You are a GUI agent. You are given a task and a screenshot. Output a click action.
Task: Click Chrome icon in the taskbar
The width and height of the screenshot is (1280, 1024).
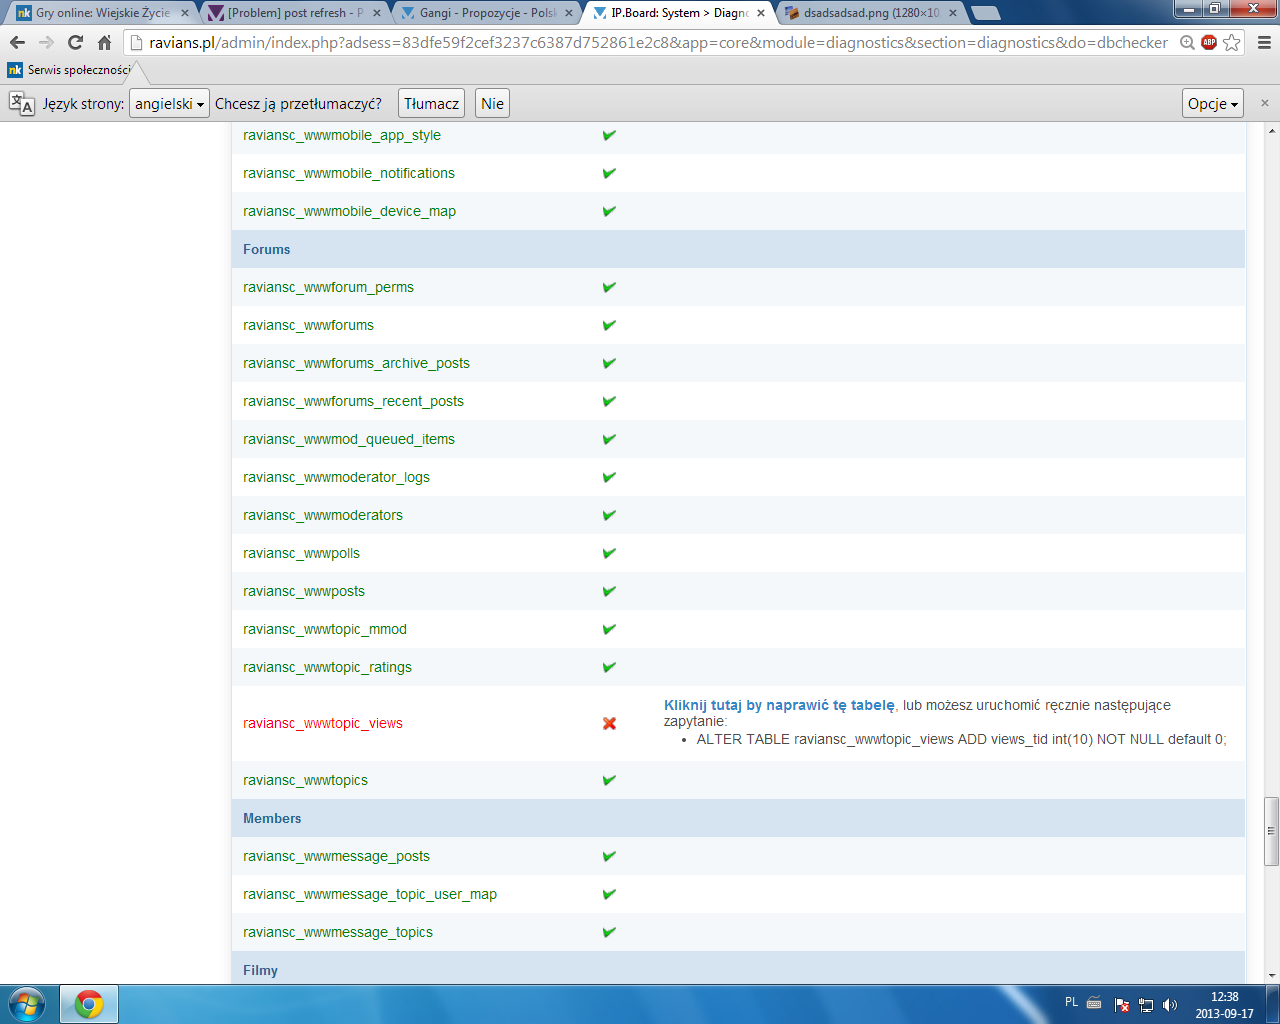click(x=89, y=1003)
